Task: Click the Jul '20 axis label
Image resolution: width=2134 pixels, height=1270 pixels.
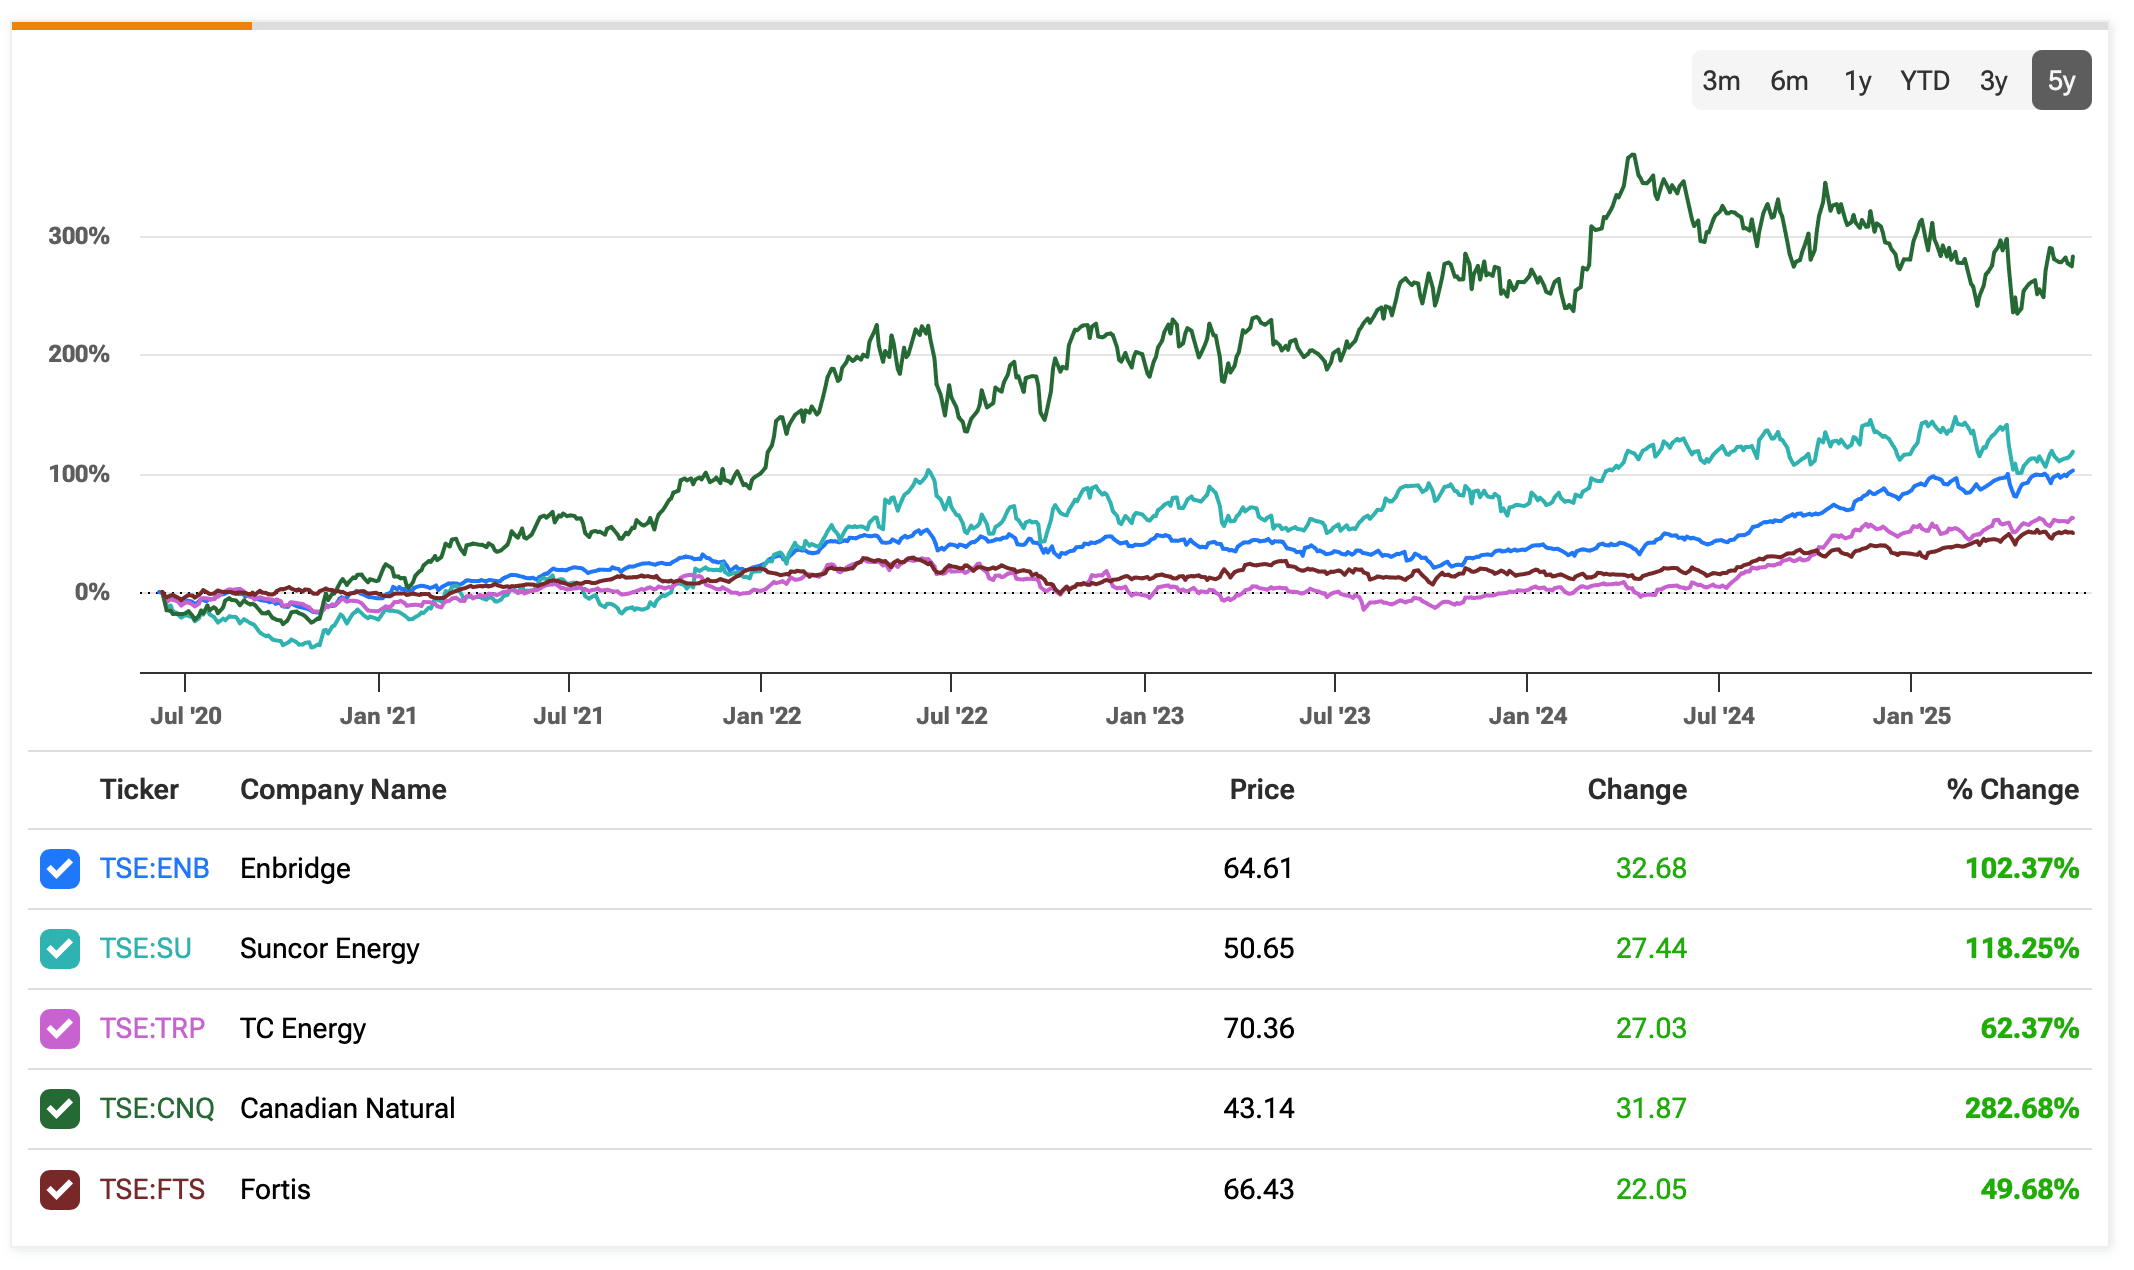Action: click(186, 716)
